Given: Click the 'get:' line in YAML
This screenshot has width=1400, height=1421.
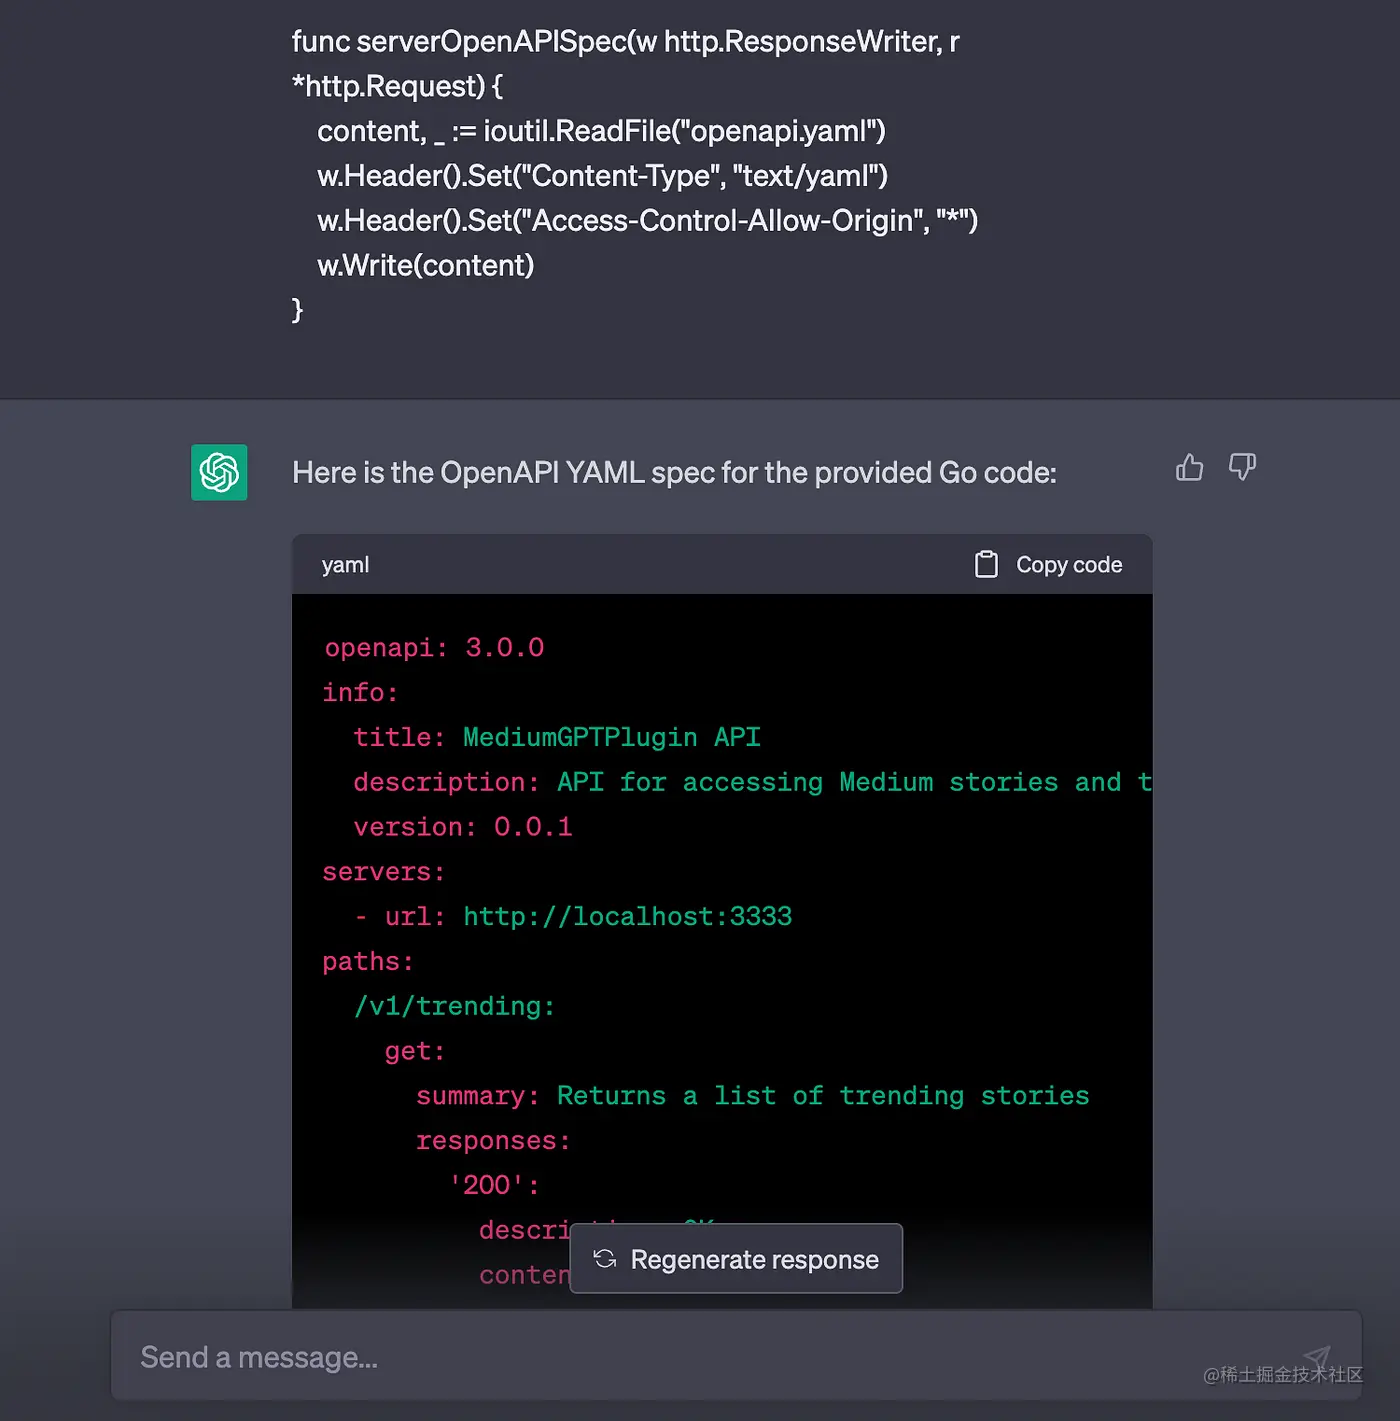Looking at the screenshot, I should 415,1052.
